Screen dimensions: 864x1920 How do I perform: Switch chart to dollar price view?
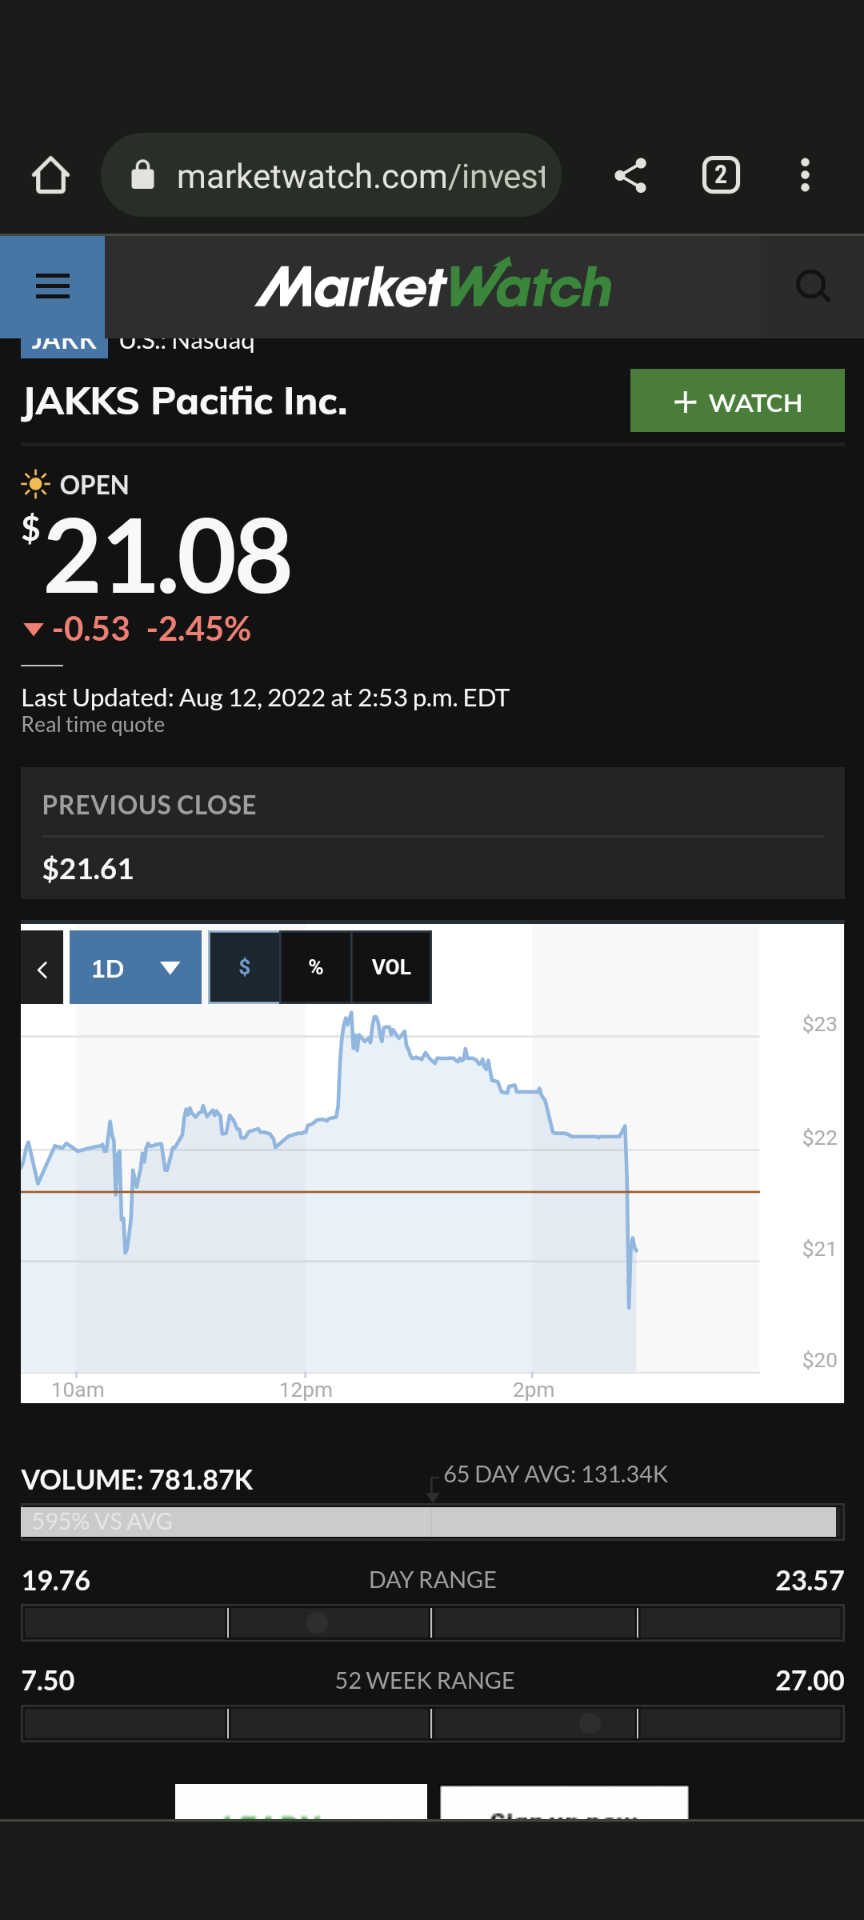[x=245, y=967]
